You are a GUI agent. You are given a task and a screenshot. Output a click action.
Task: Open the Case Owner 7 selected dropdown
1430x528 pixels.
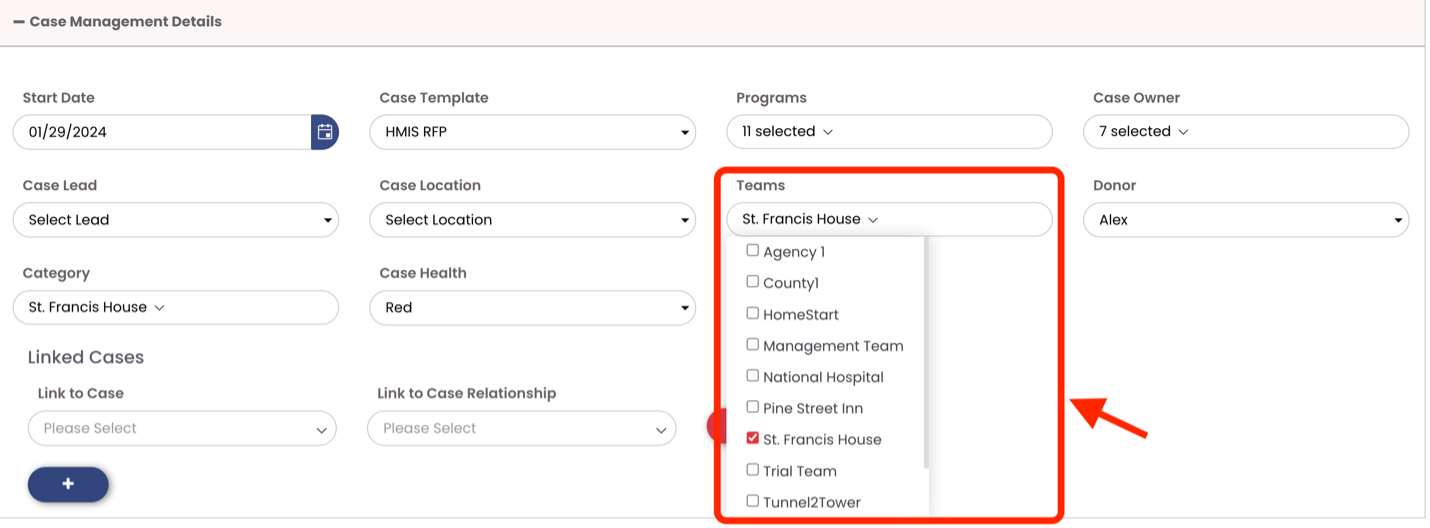(x=1246, y=132)
